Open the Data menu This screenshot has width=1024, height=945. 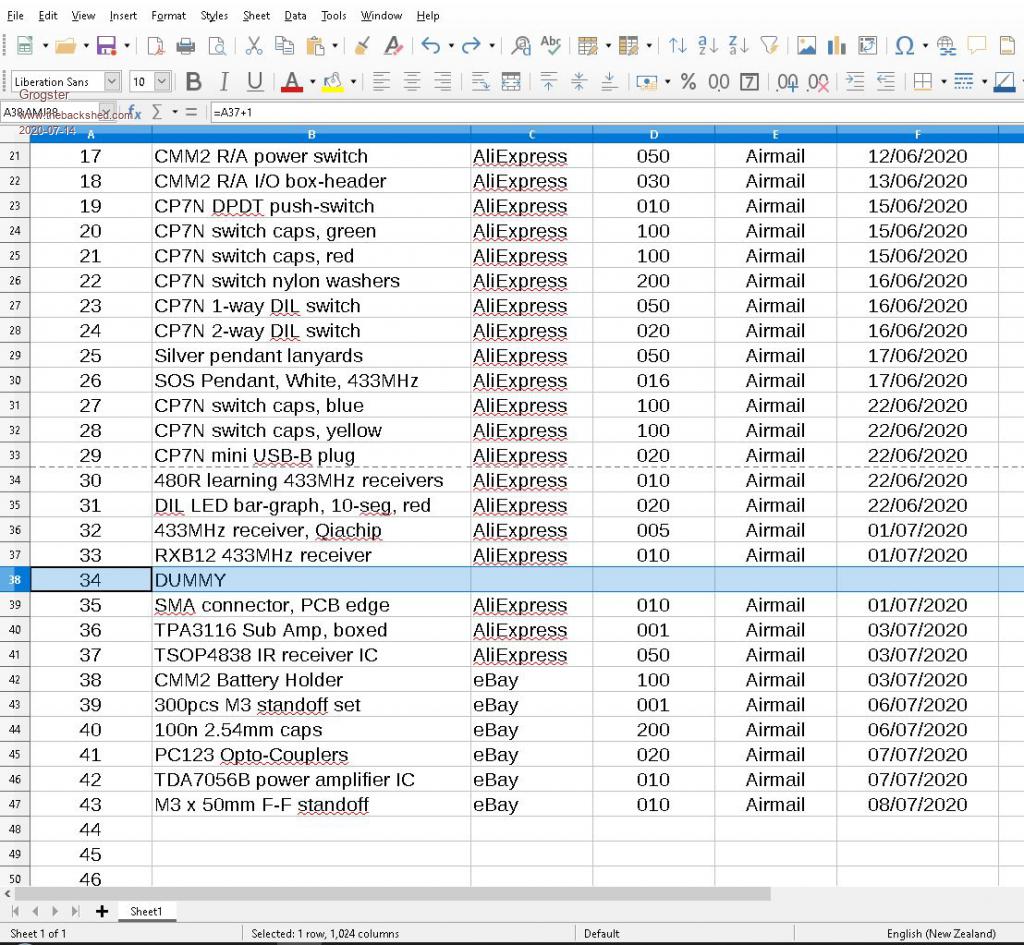tap(295, 16)
